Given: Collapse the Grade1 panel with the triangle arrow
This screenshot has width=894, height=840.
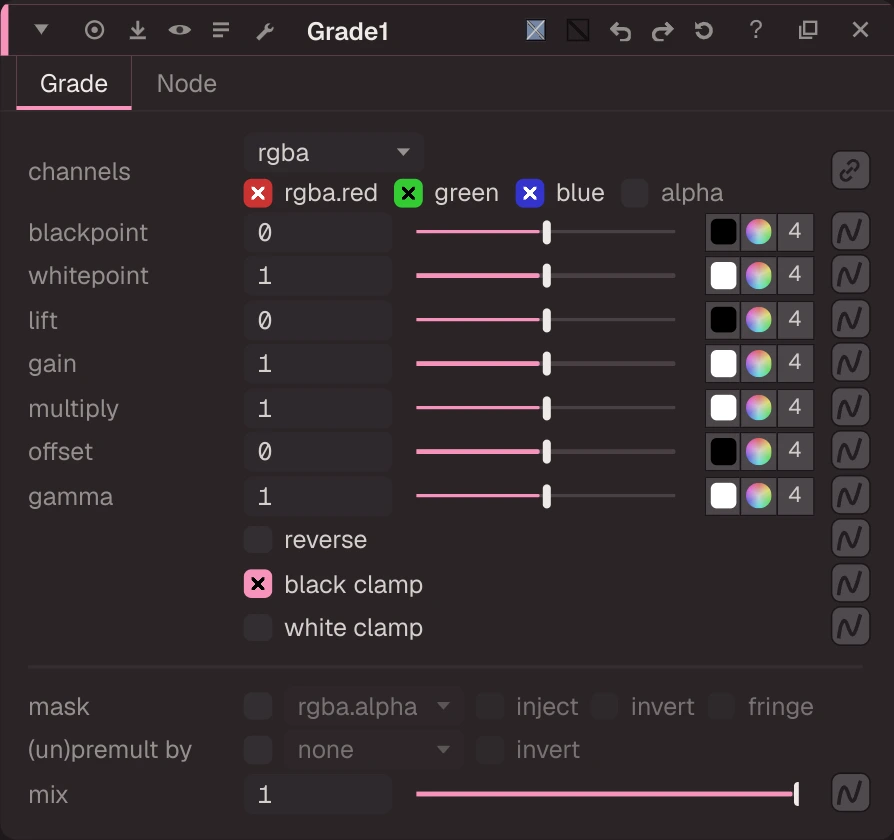Looking at the screenshot, I should (41, 29).
